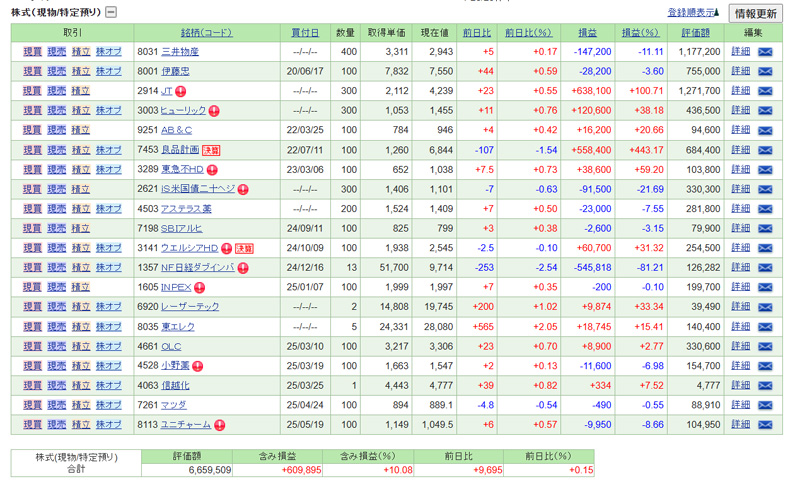The width and height of the screenshot is (800, 484).
Task: Open 詳細 for ユニチャーム row
Action: pos(740,425)
